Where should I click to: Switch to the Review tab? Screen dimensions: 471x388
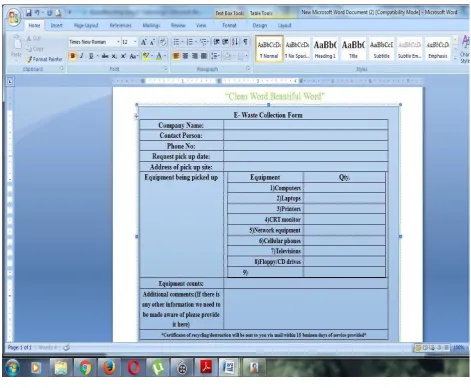click(x=178, y=25)
